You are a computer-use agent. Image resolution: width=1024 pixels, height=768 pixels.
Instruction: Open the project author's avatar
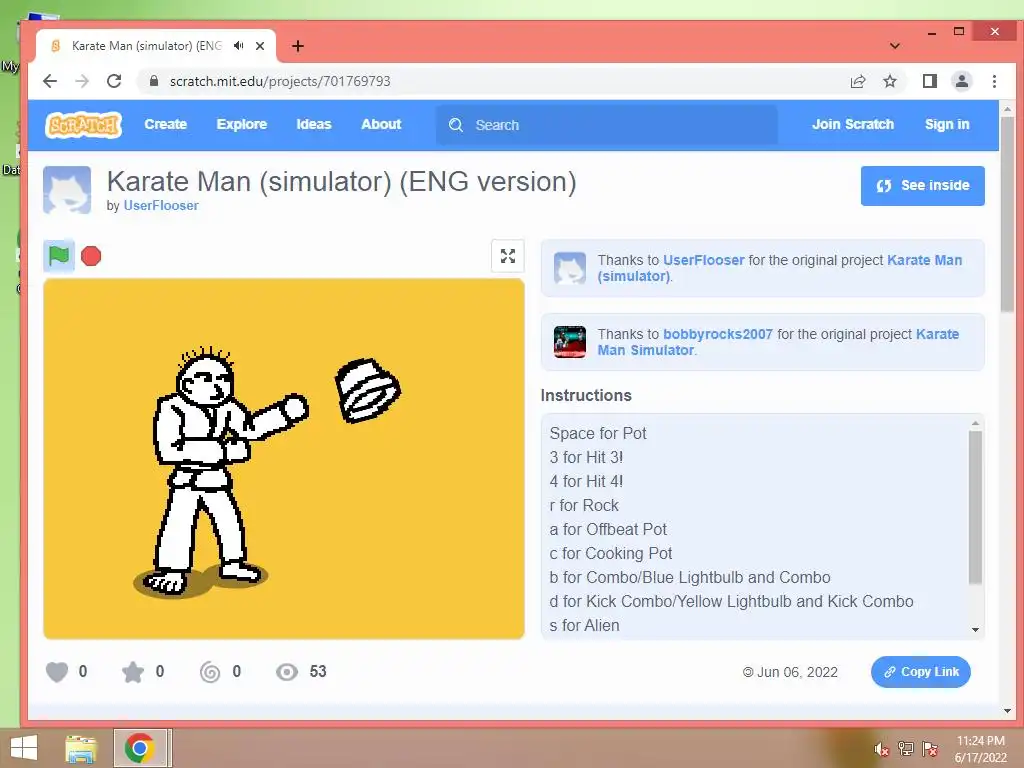click(x=67, y=190)
